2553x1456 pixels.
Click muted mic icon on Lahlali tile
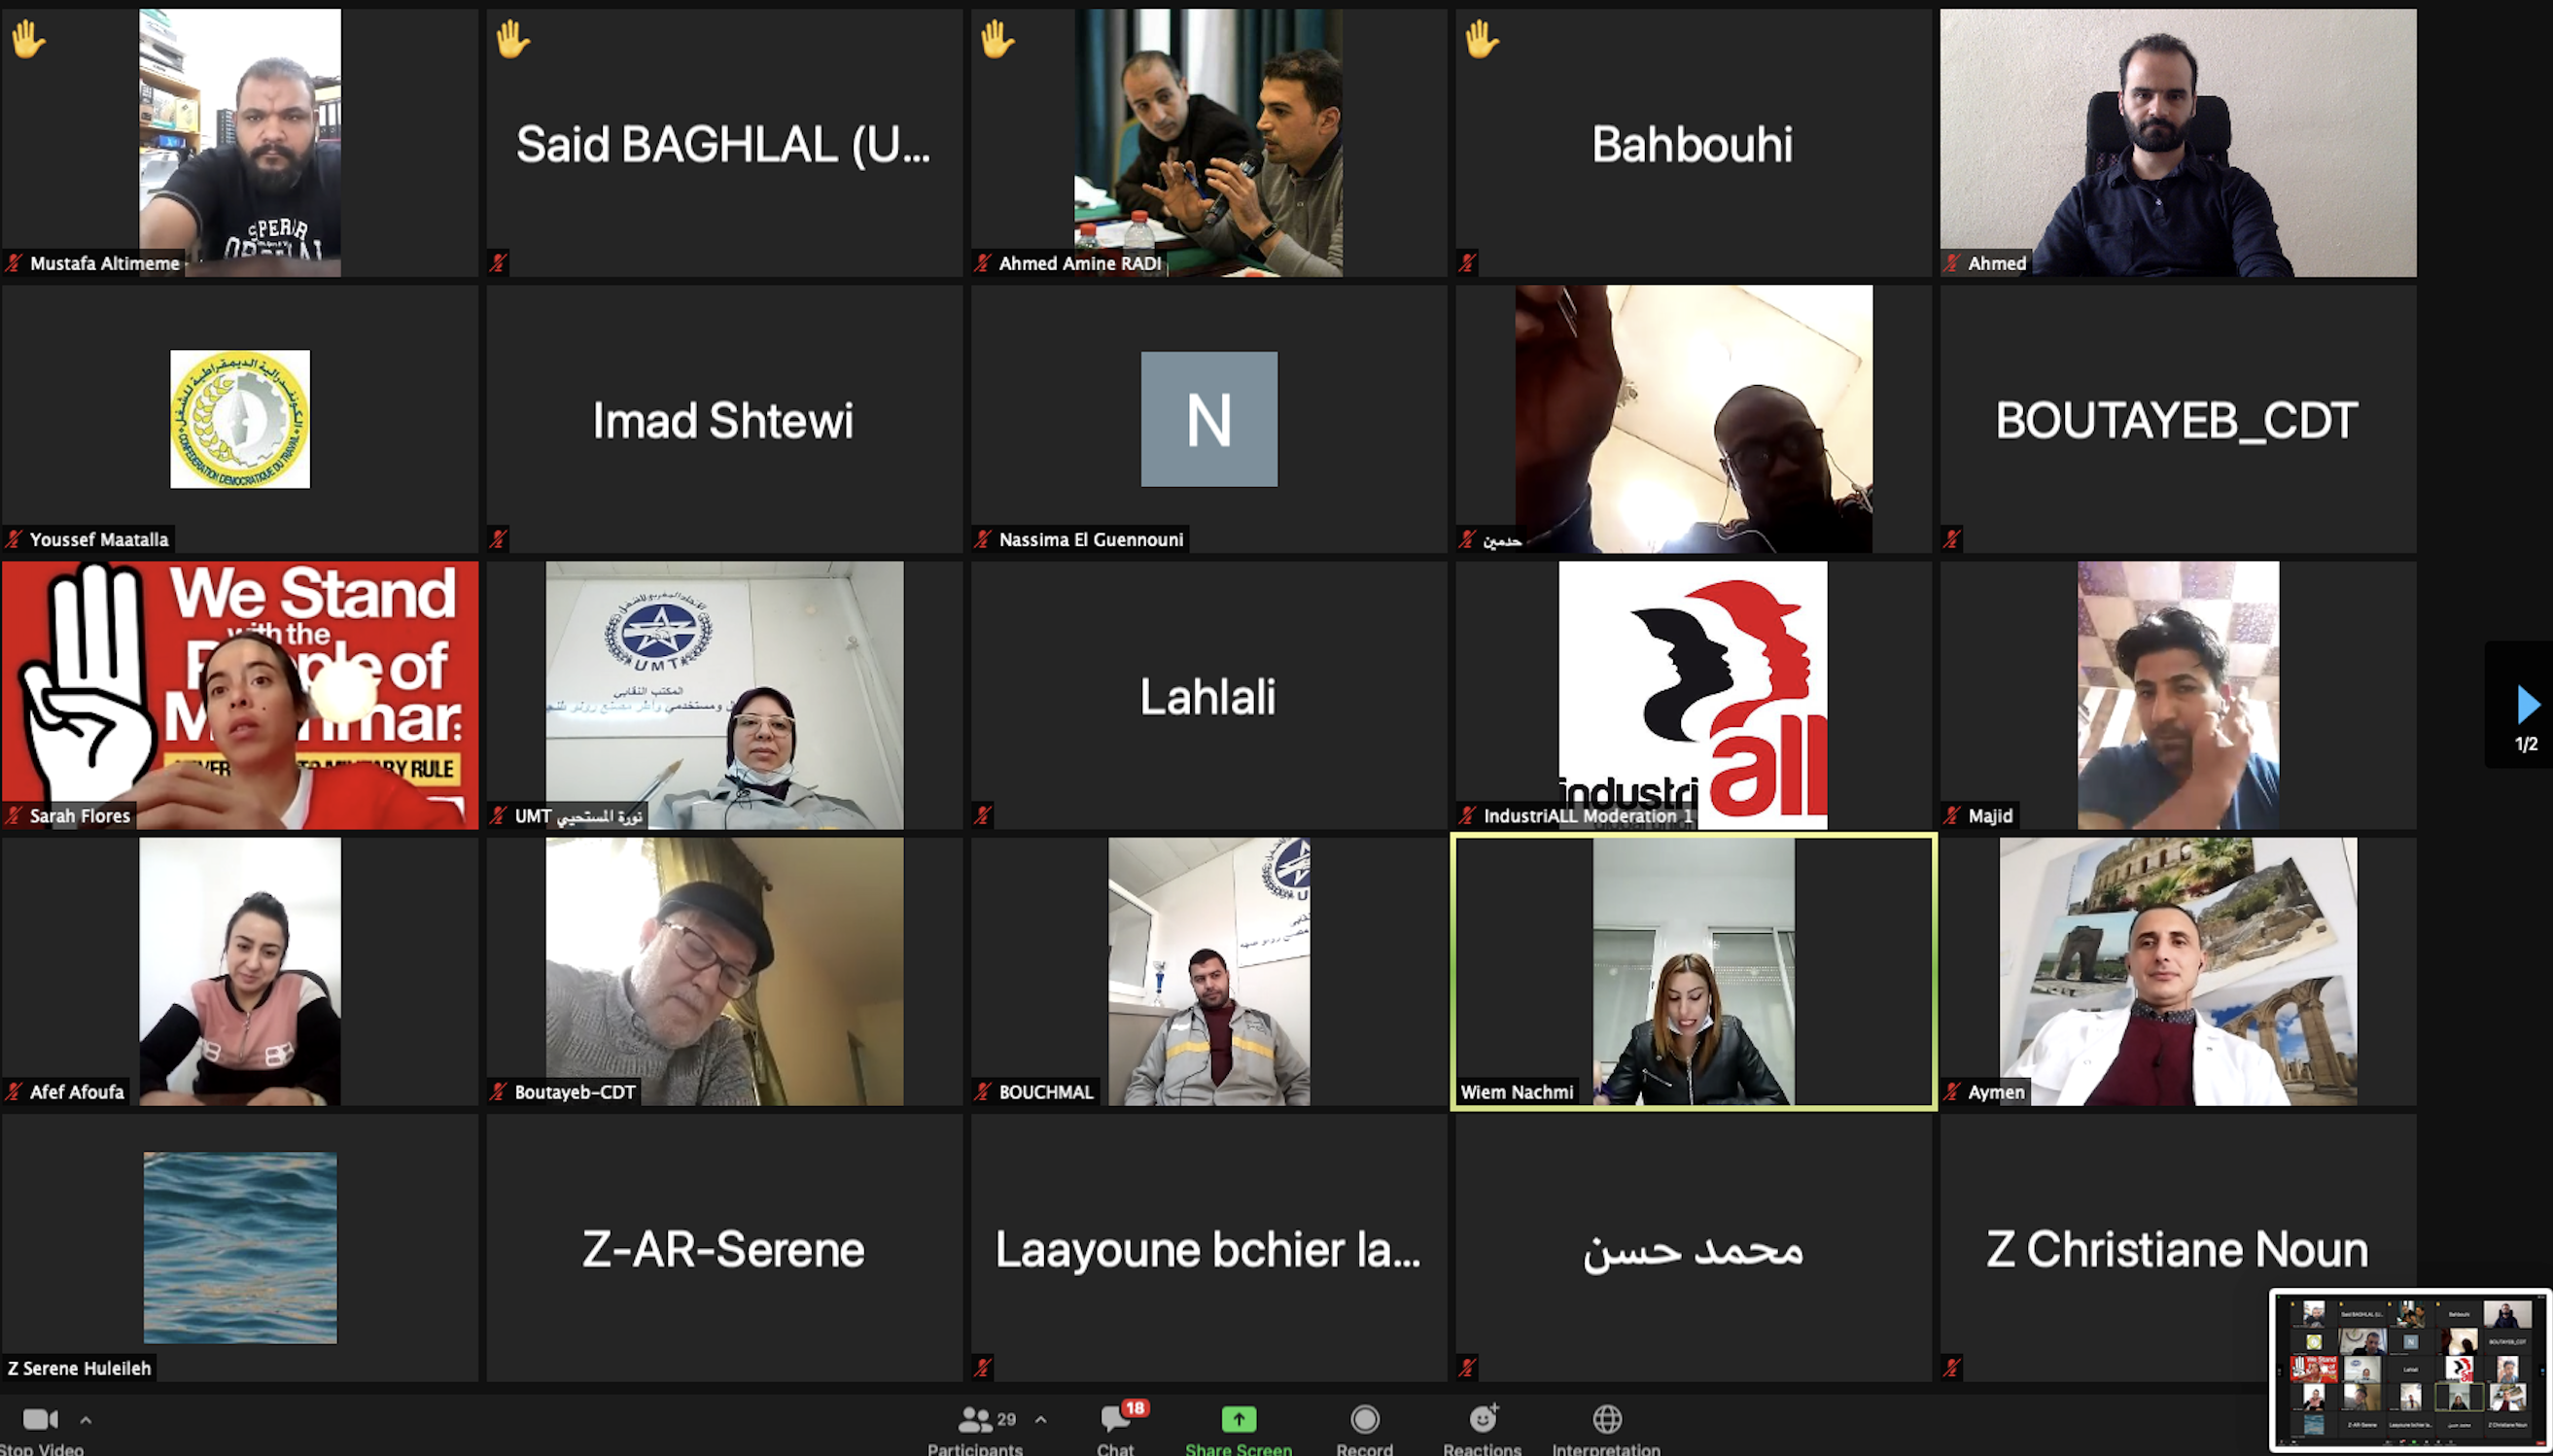point(983,815)
